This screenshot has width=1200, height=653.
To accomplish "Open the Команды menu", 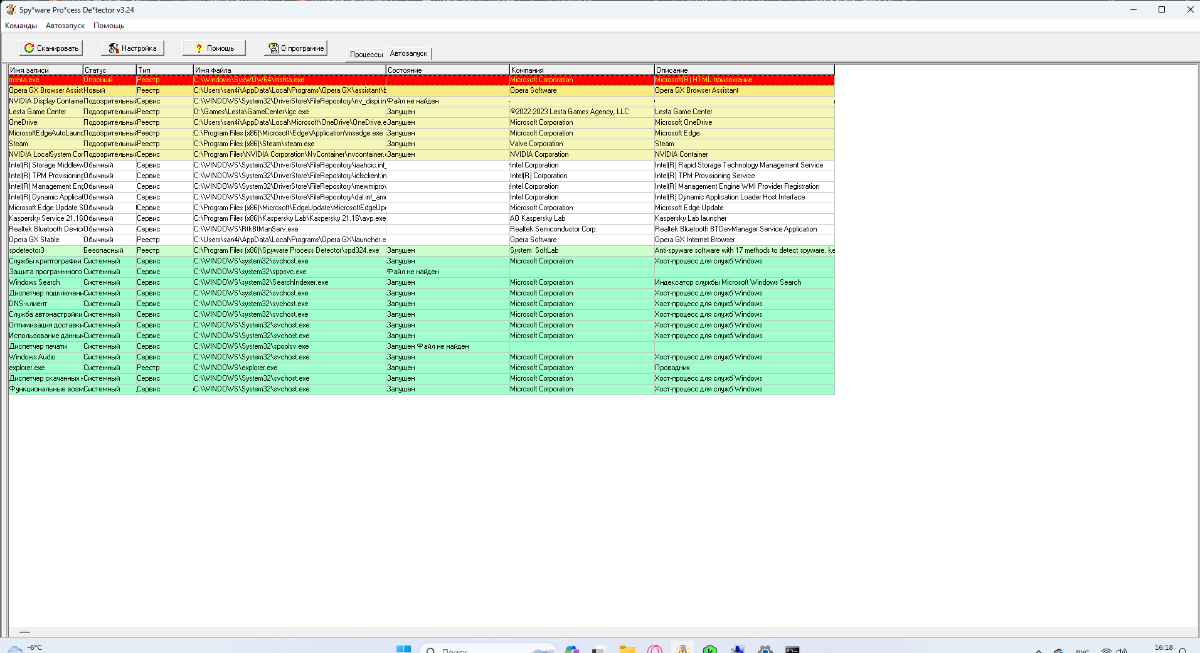I will (x=21, y=25).
